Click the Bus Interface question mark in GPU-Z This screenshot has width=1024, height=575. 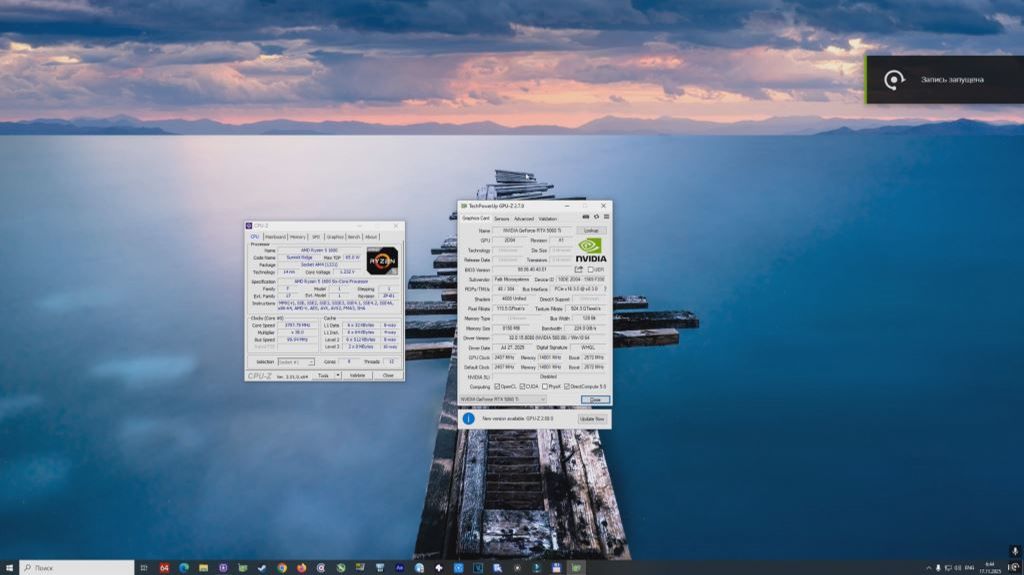pyautogui.click(x=605, y=289)
